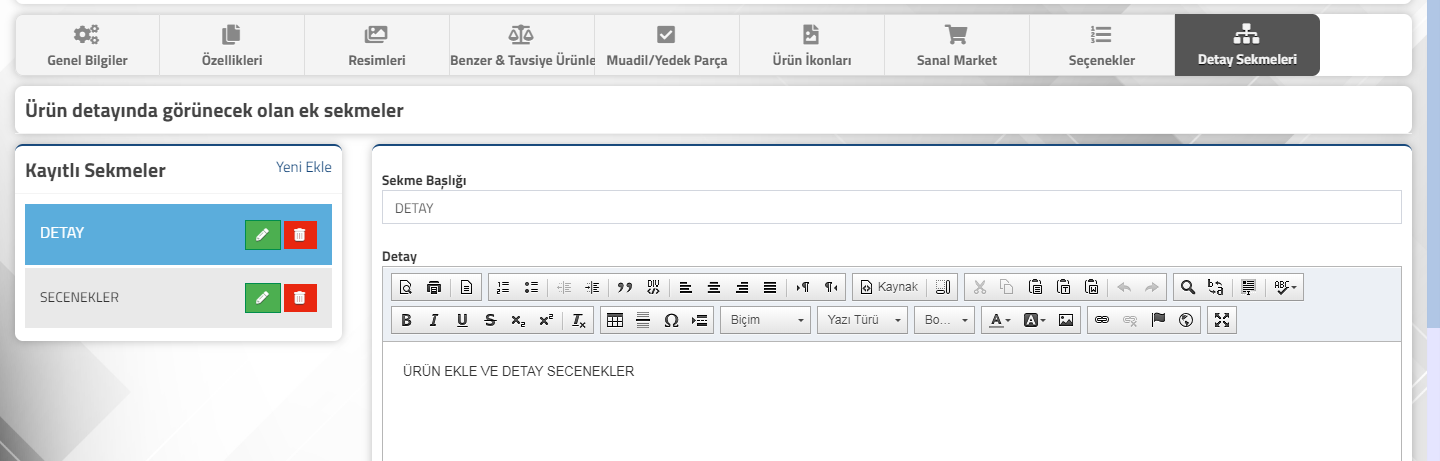This screenshot has height=461, width=1440.
Task: Edit the DETAY tab with green pencil
Action: [263, 234]
